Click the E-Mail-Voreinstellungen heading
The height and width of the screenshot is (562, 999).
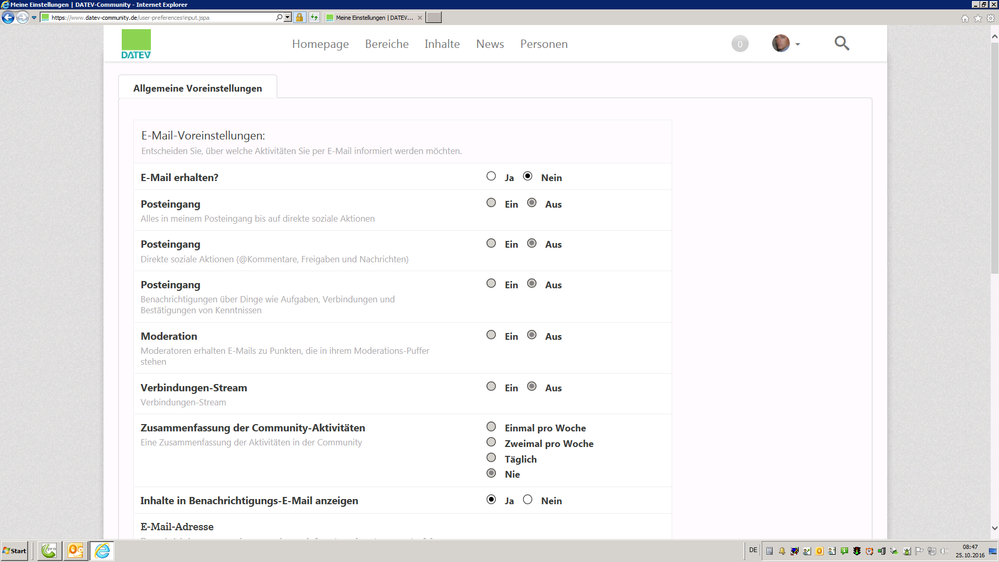pos(203,135)
